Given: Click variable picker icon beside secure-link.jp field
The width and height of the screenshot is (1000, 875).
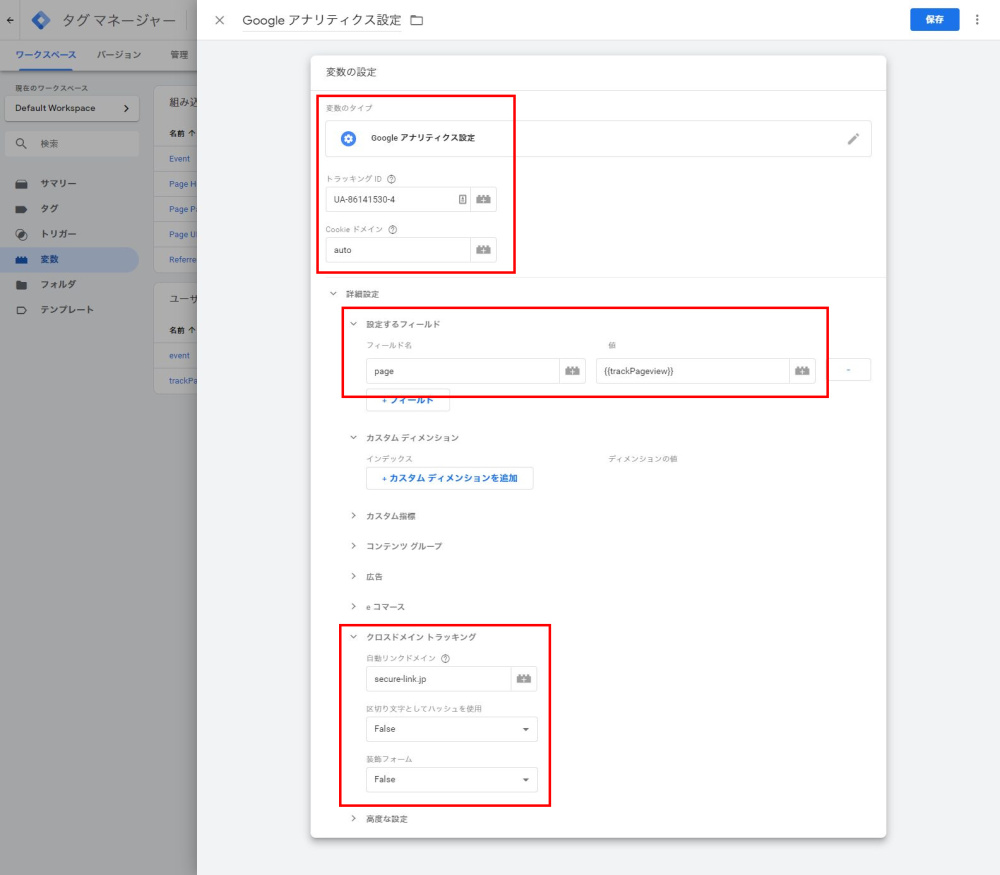Looking at the screenshot, I should 524,679.
